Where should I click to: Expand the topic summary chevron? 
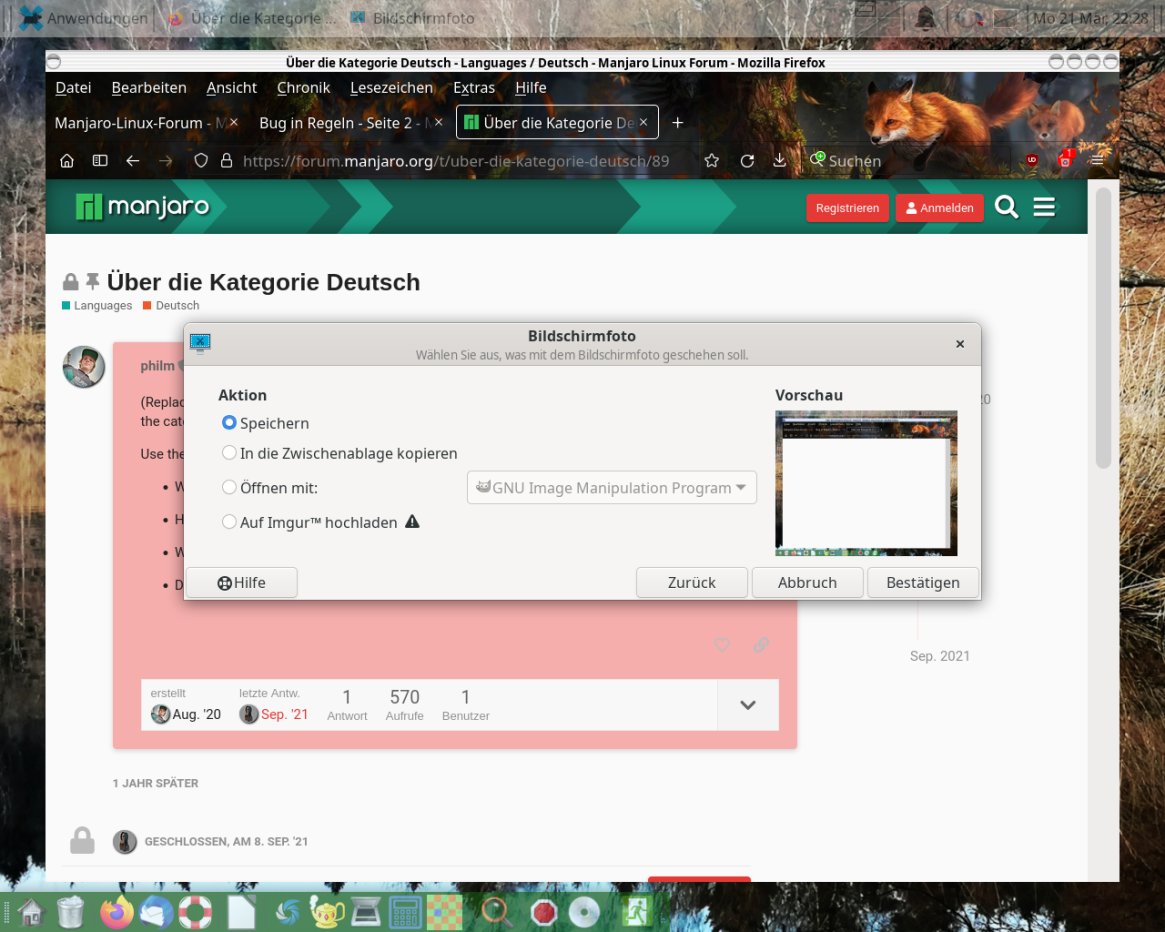[x=747, y=705]
